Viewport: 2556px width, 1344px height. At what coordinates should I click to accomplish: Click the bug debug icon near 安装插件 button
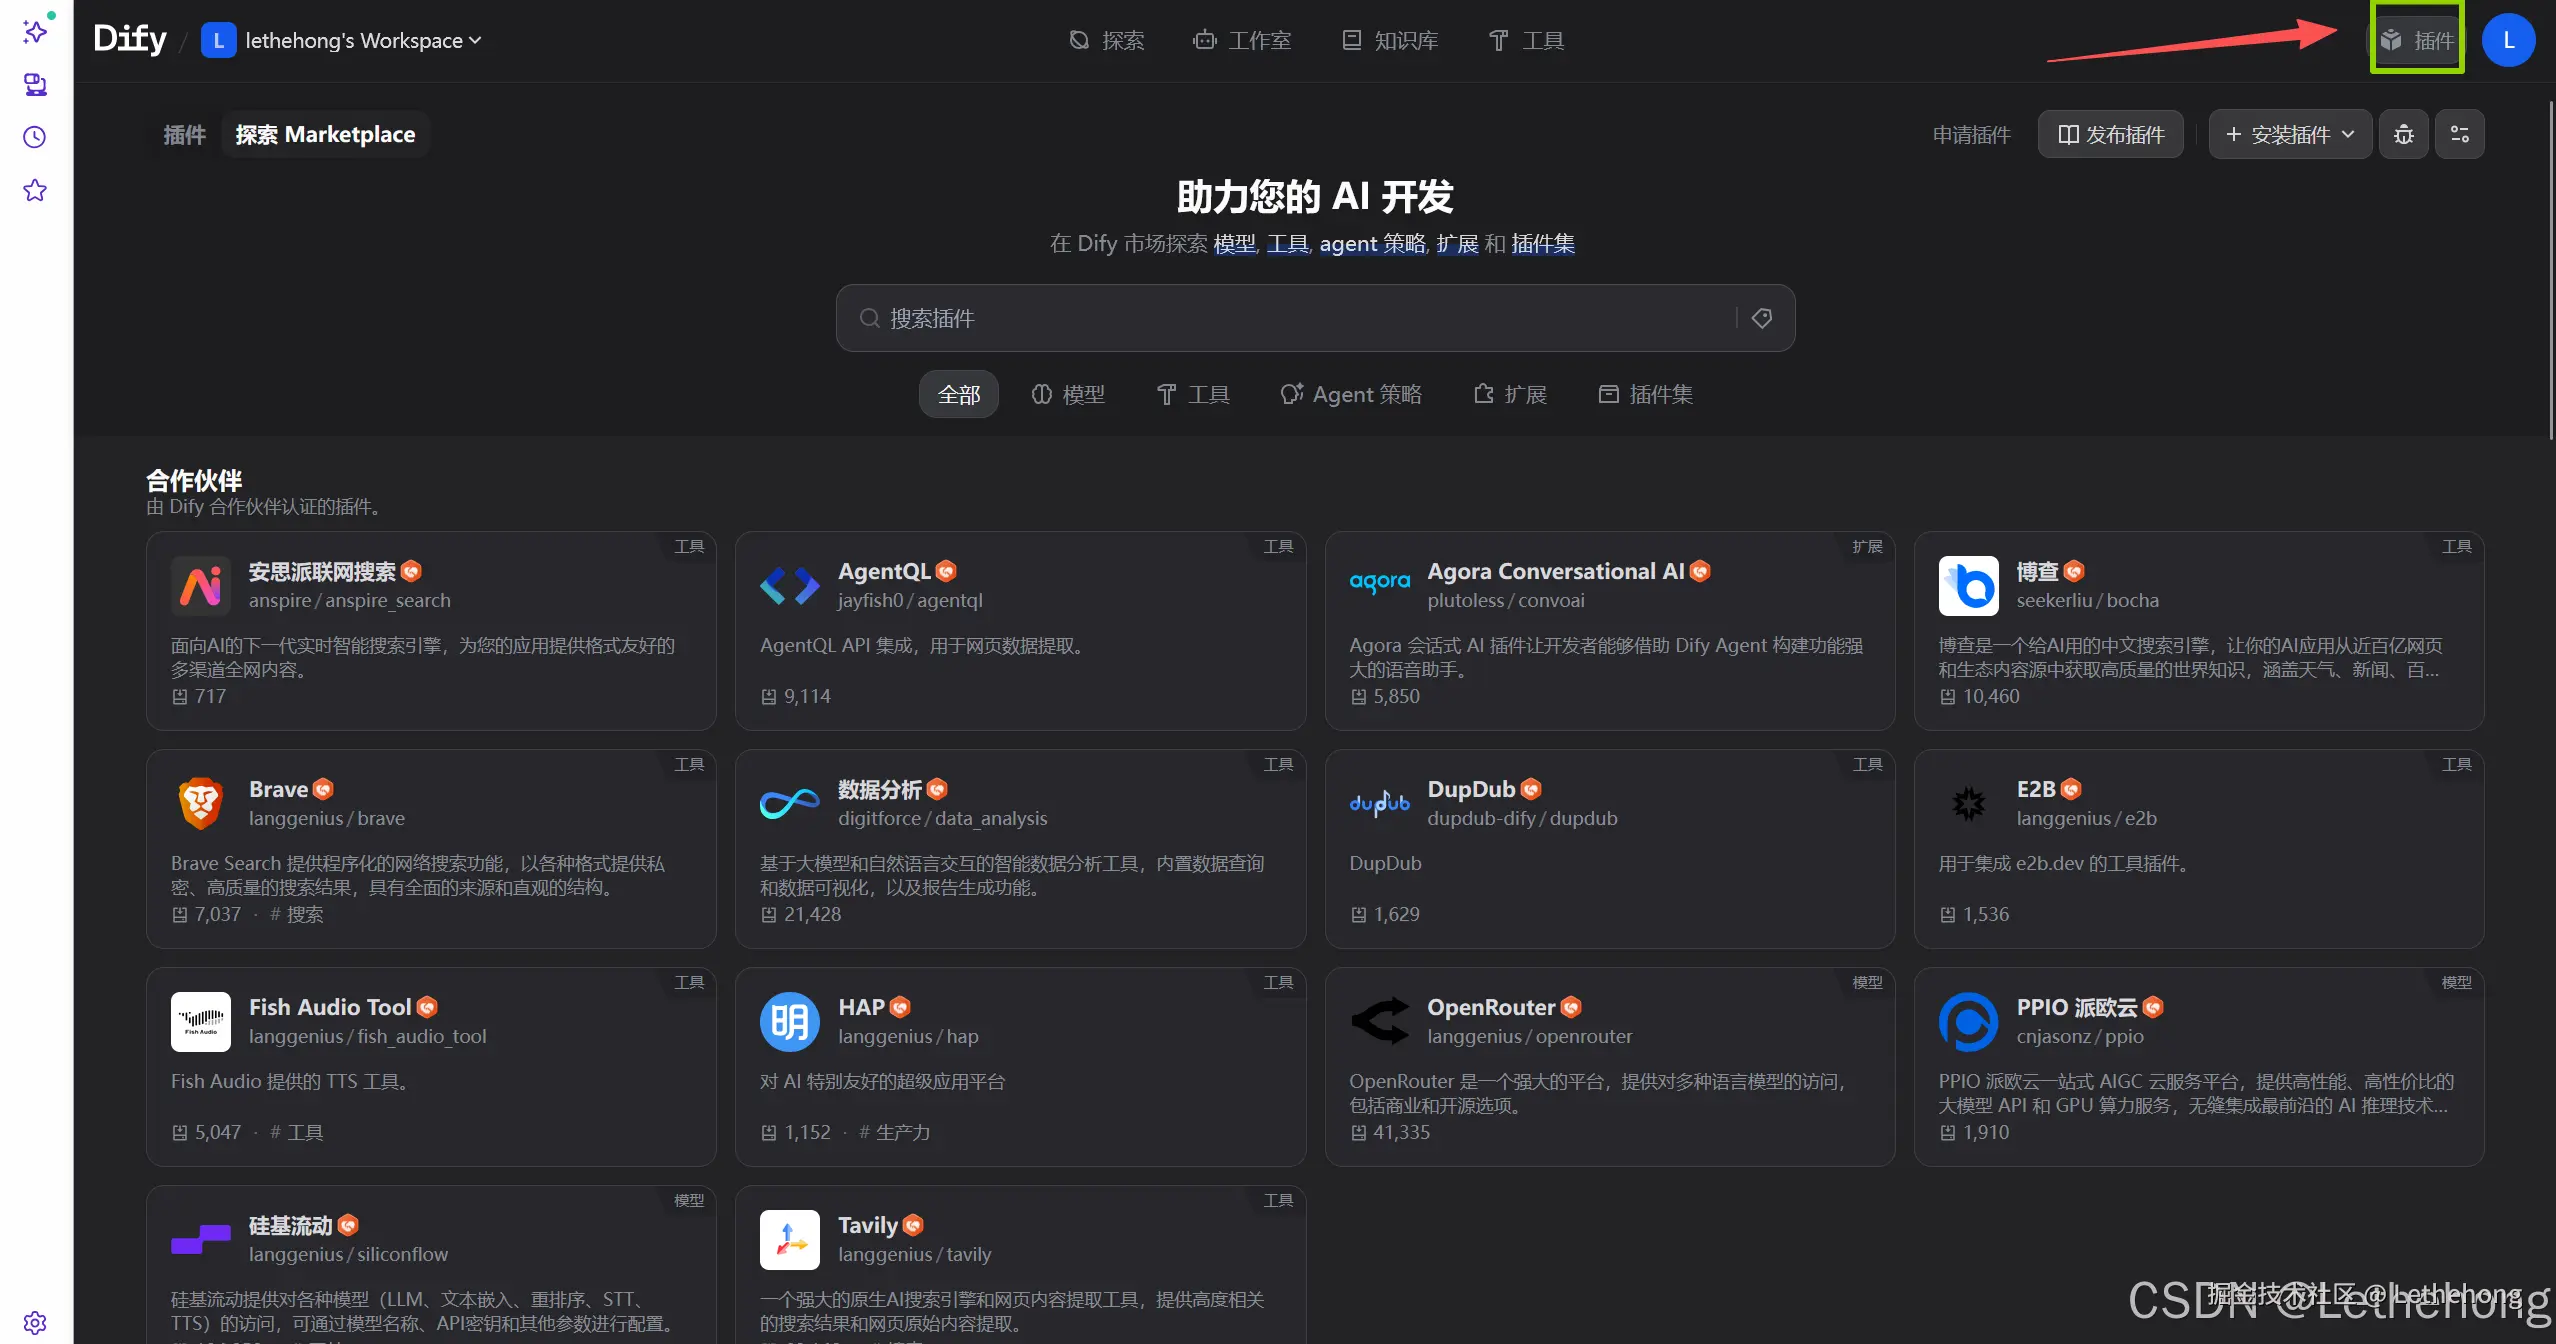point(2404,133)
